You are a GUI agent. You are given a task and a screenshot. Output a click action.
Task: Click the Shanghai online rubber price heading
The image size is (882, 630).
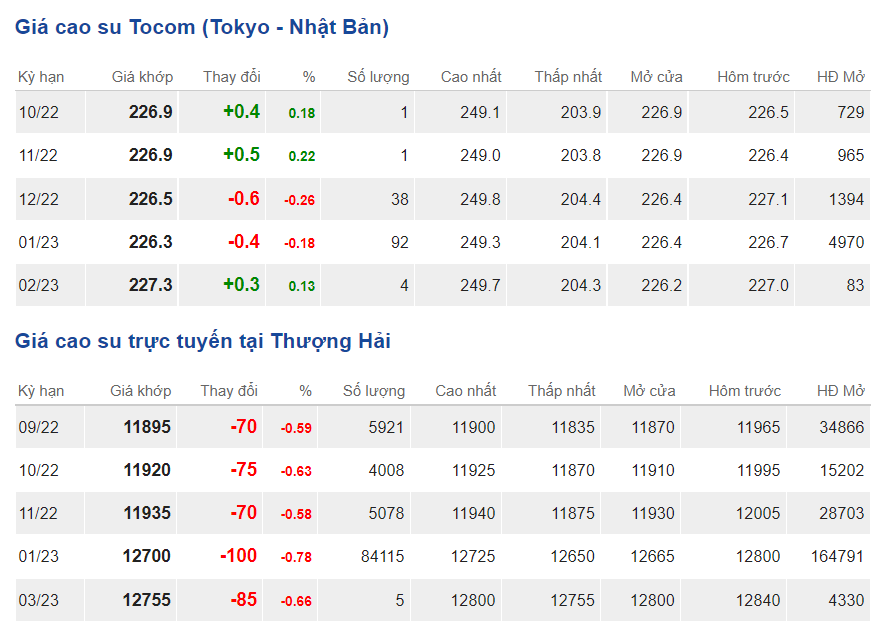(202, 341)
